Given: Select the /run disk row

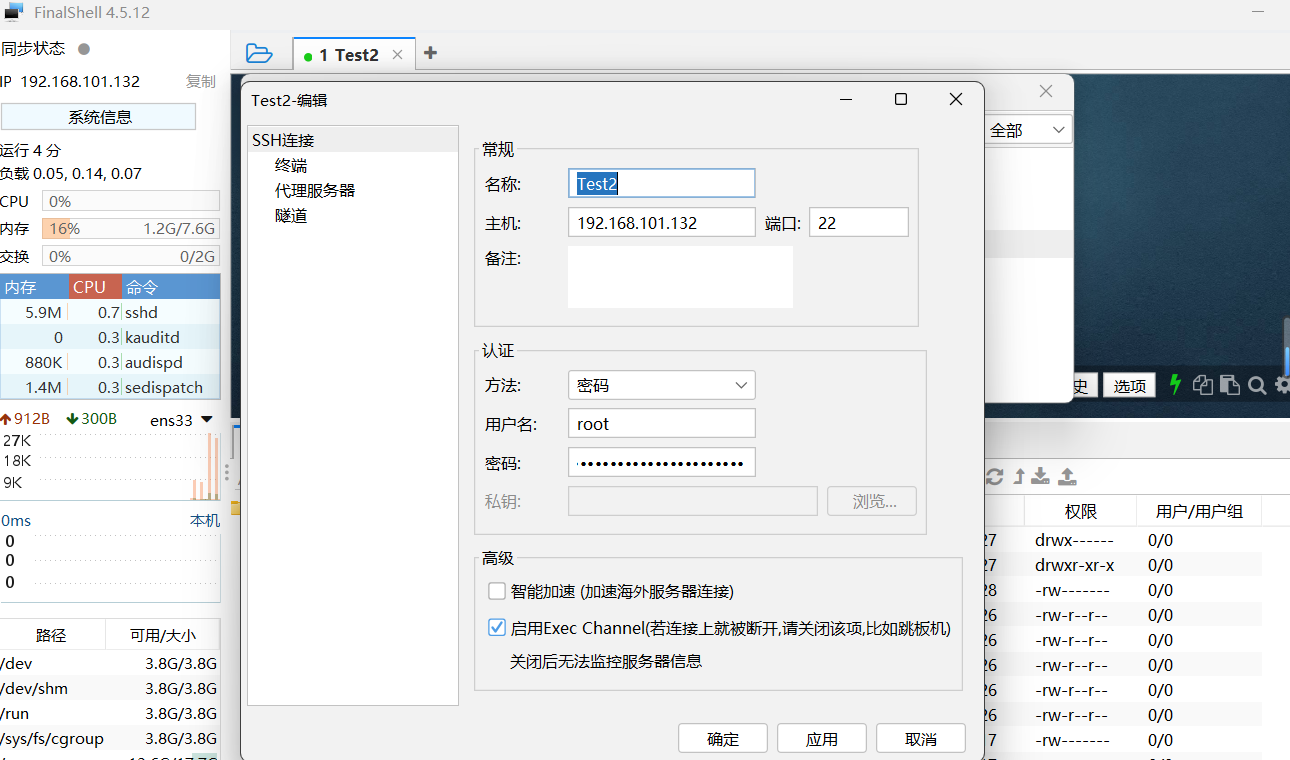Looking at the screenshot, I should [110, 713].
